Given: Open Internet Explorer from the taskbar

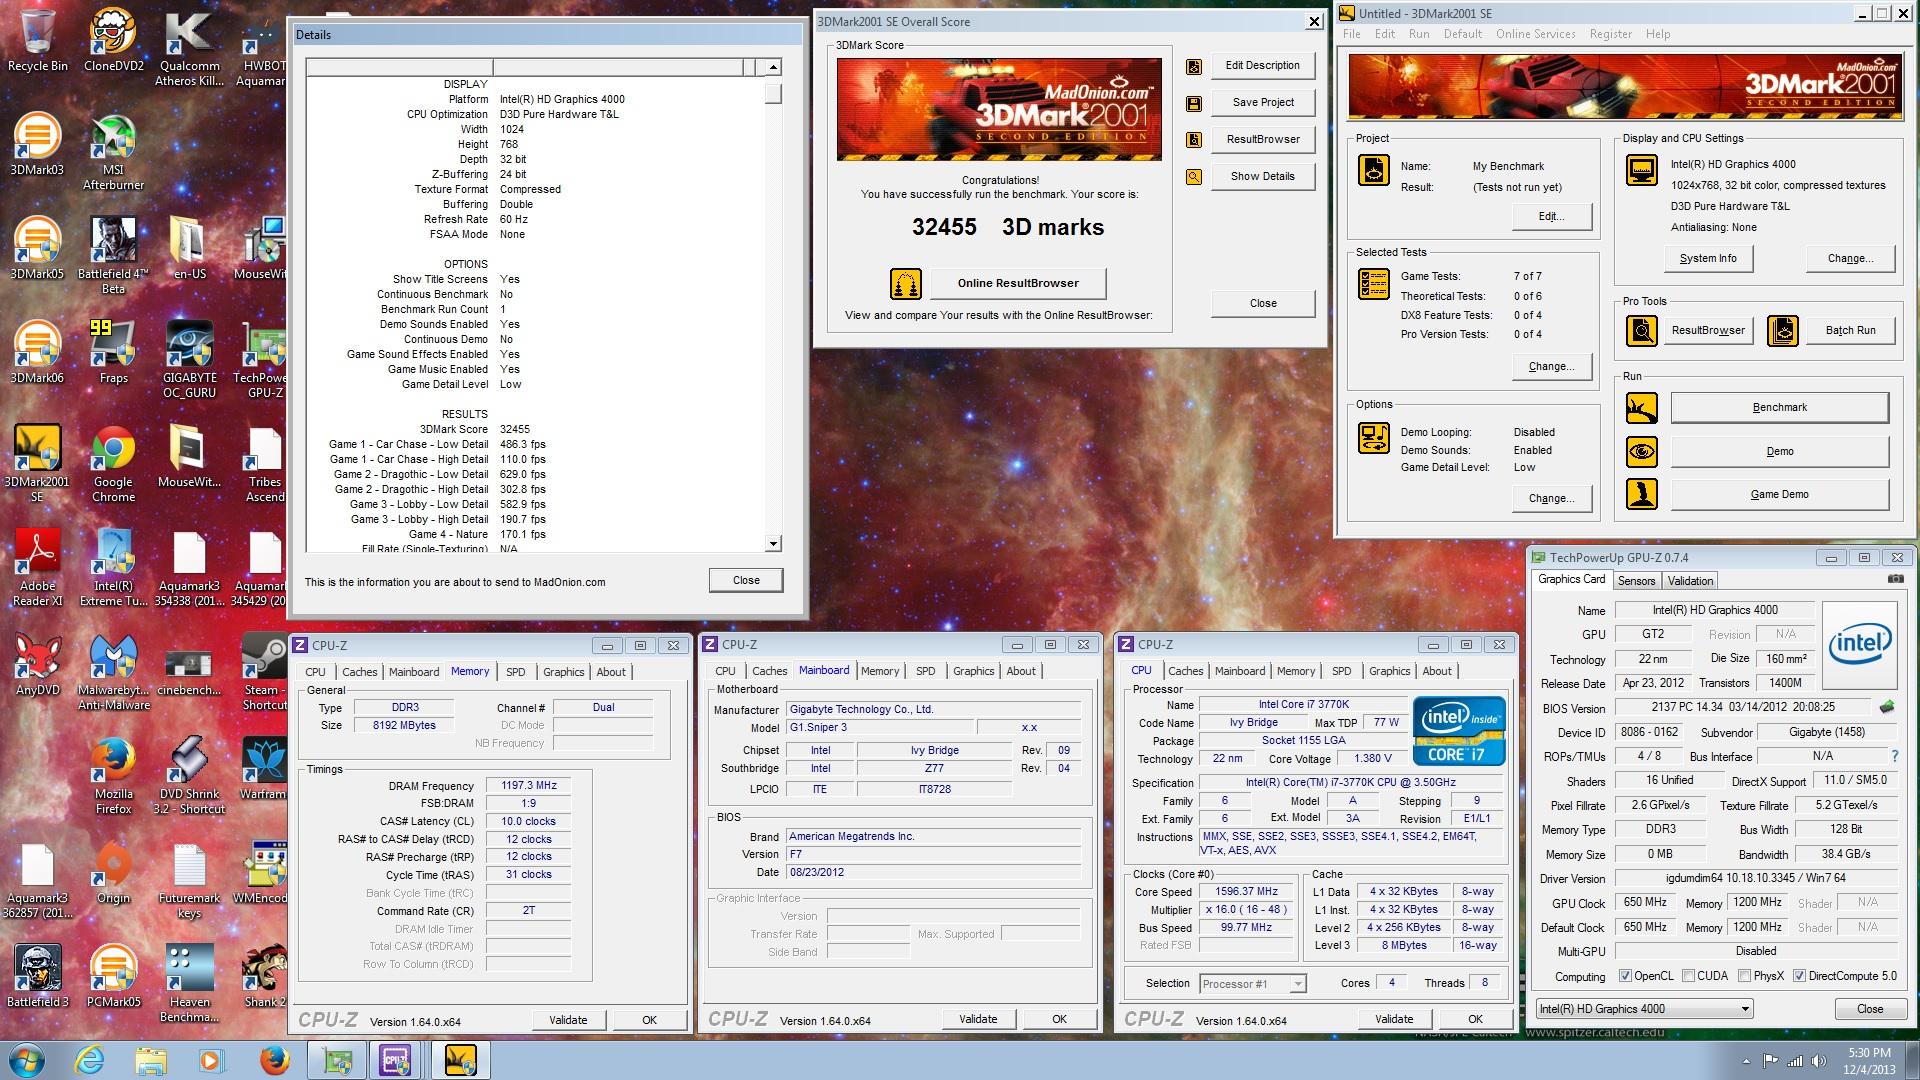Looking at the screenshot, I should point(89,1060).
